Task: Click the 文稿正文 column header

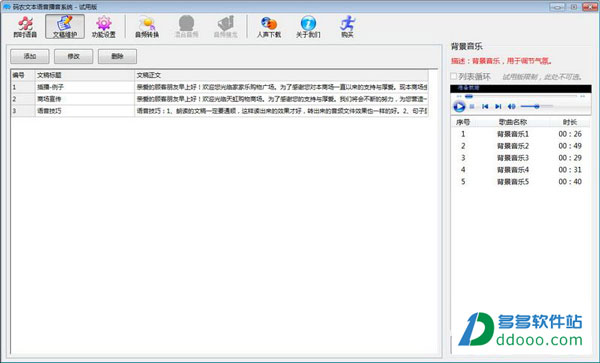Action: pos(281,75)
